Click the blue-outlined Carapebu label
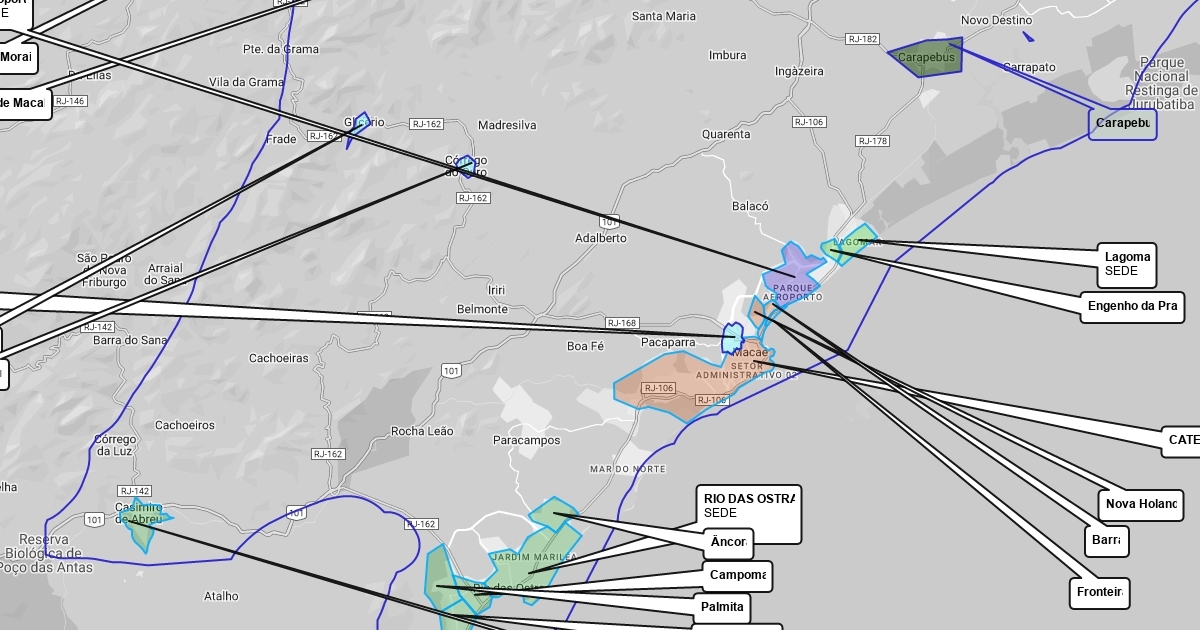The width and height of the screenshot is (1200, 630). coord(1122,124)
